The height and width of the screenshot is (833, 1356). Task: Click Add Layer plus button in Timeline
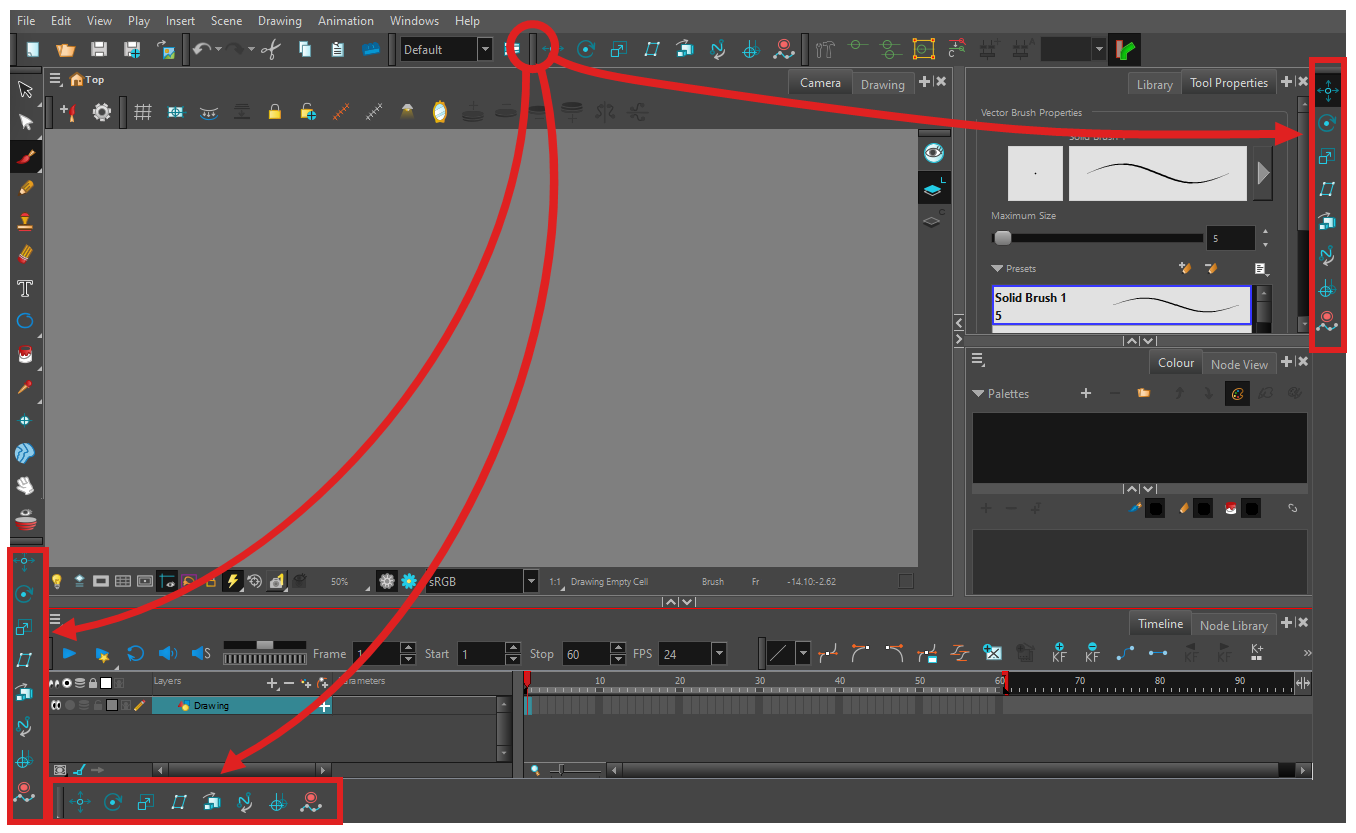tap(272, 683)
